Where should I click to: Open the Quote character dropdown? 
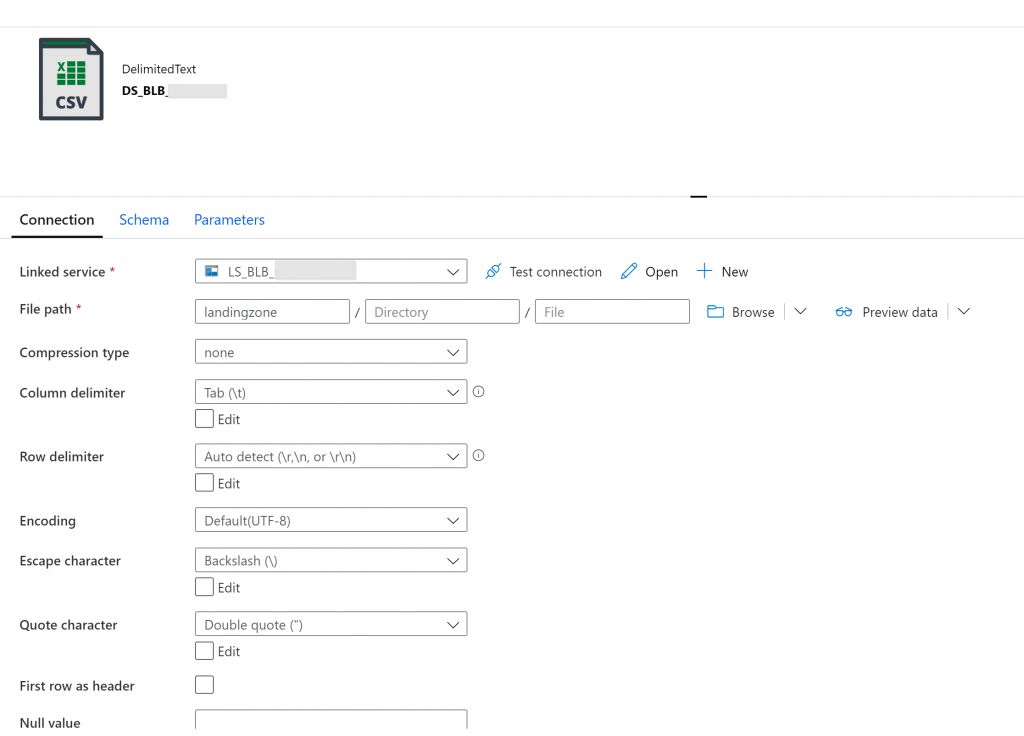pyautogui.click(x=331, y=624)
